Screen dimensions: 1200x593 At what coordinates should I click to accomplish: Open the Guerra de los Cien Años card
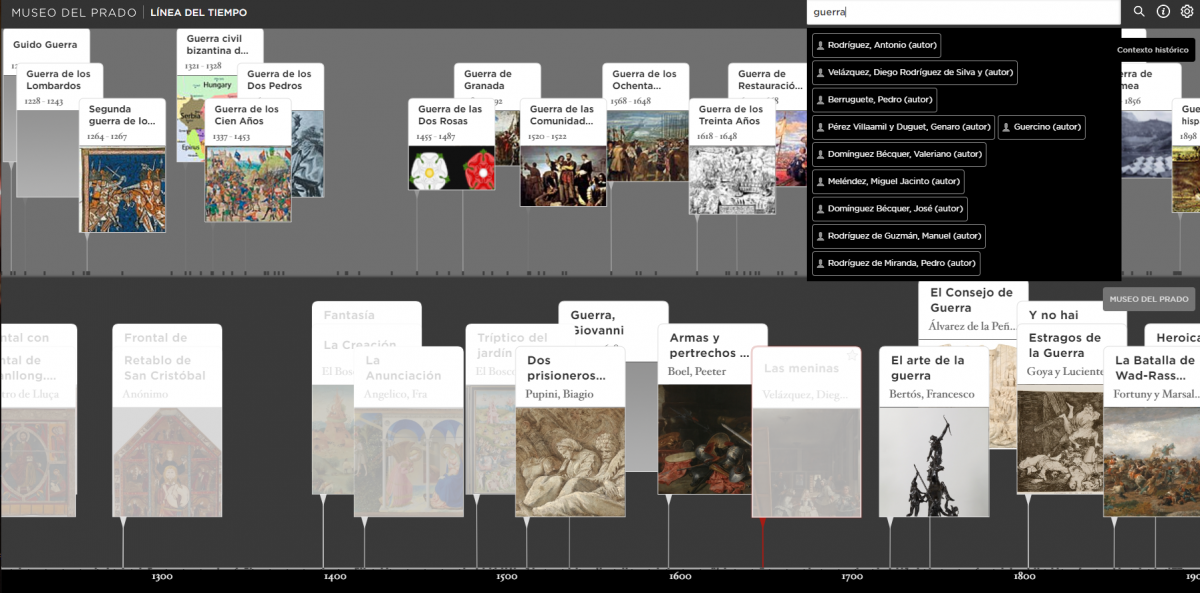(x=248, y=160)
